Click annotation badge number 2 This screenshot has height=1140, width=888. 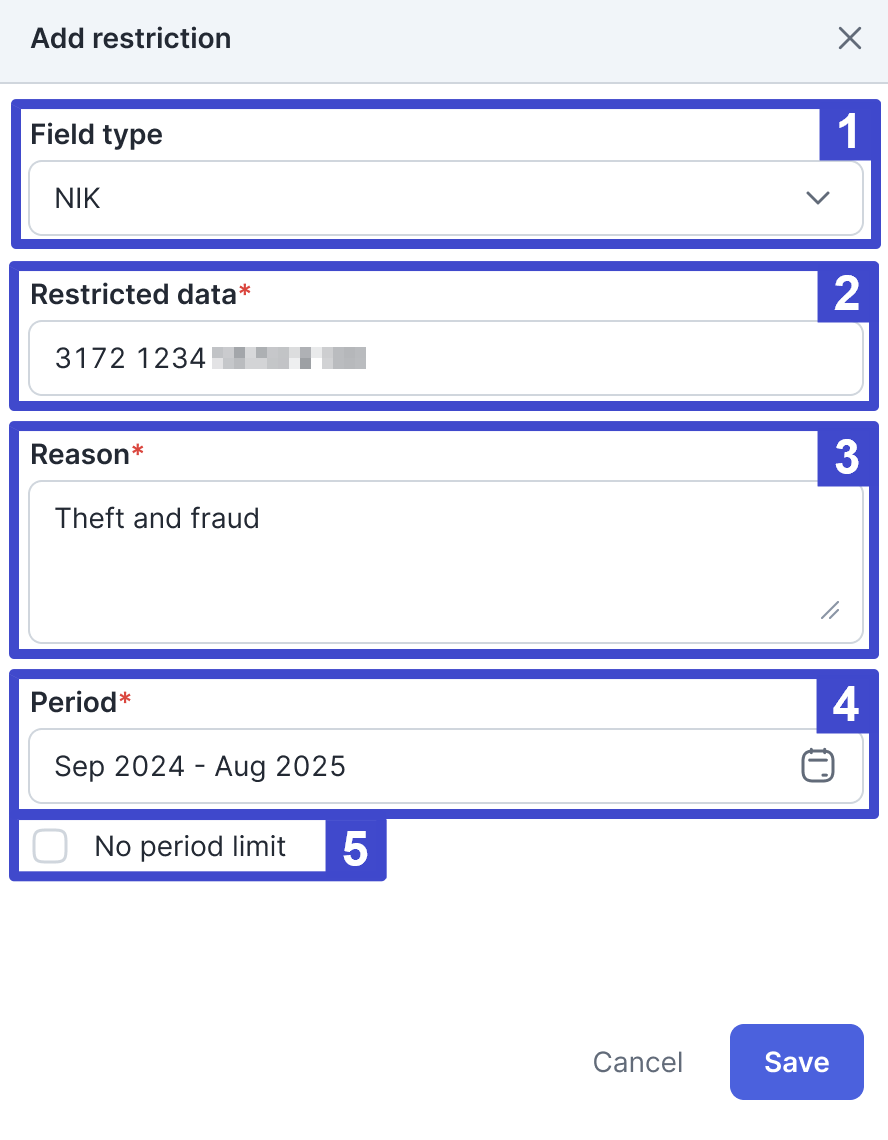pyautogui.click(x=846, y=294)
